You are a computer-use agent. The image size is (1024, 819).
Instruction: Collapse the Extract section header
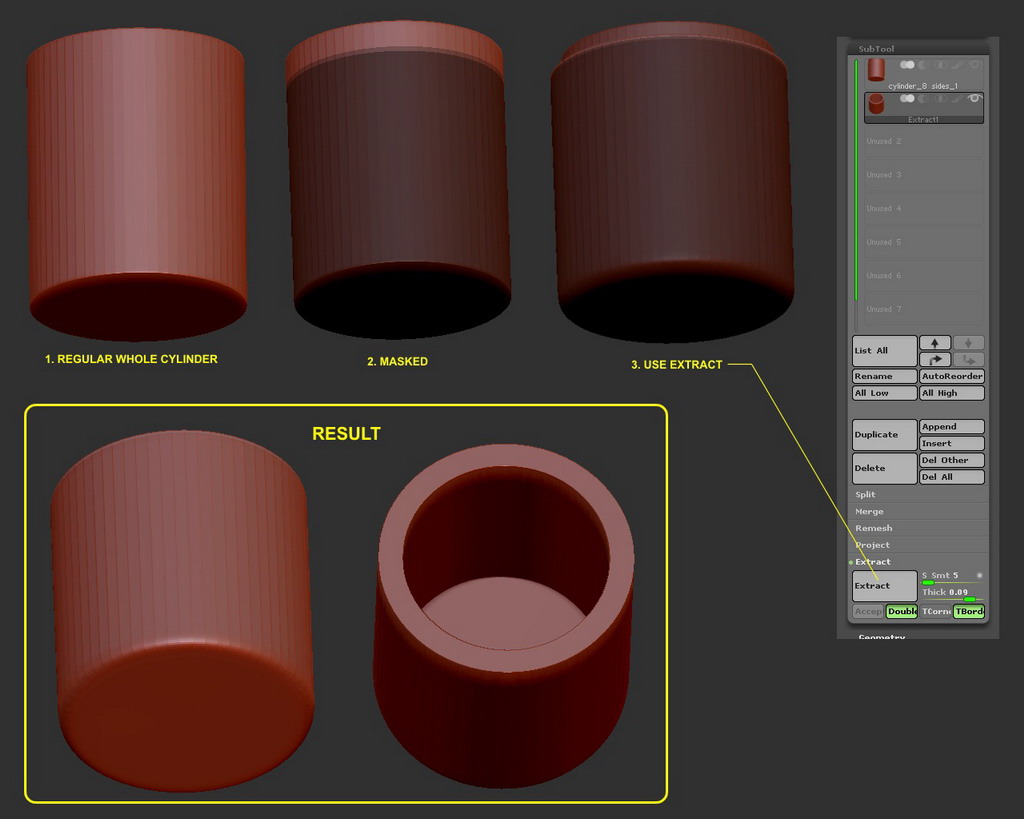coord(872,562)
